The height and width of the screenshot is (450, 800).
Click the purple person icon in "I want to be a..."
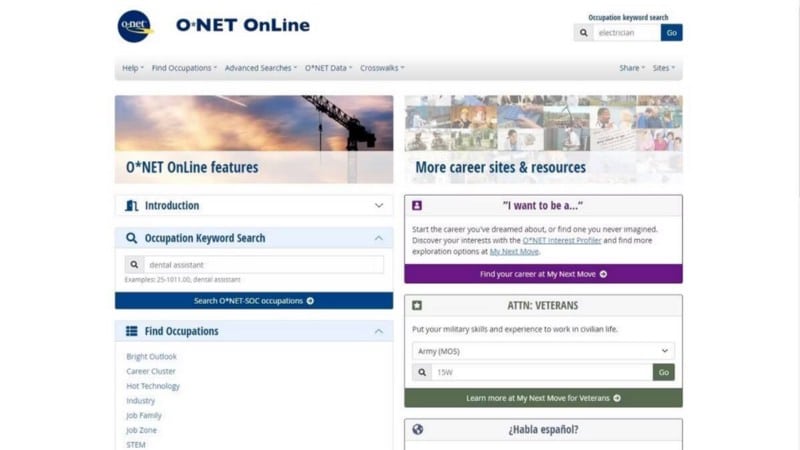[x=417, y=206]
